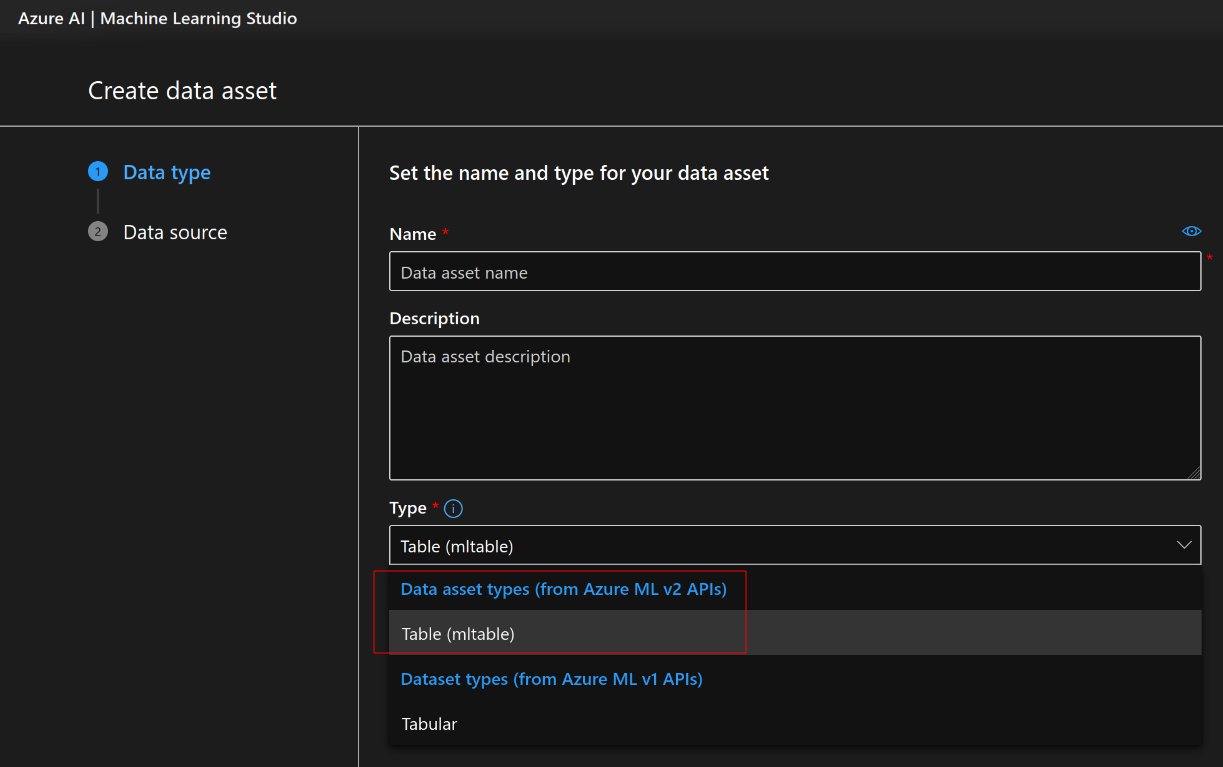Click the Azure AI Machine Learning Studio title

click(x=157, y=18)
